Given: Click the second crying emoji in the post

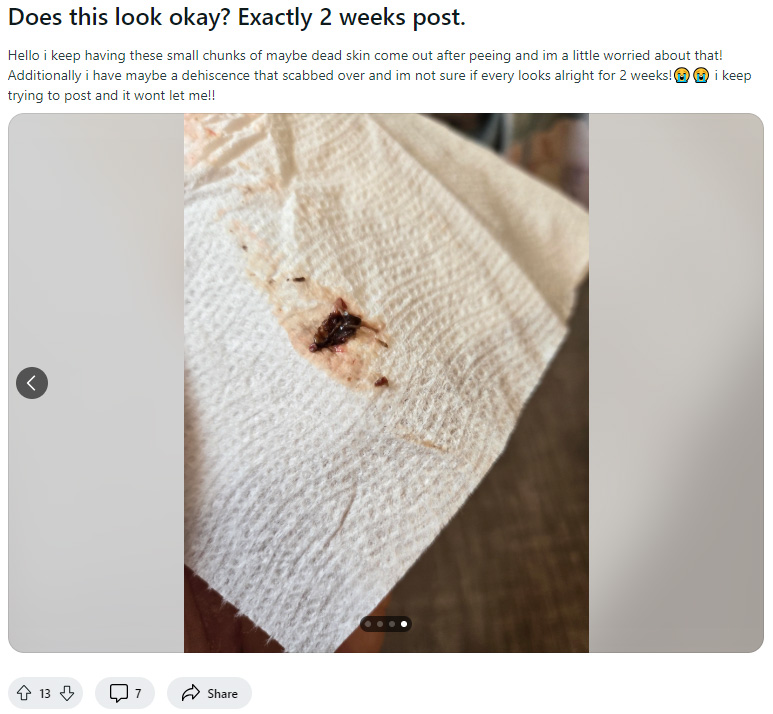Looking at the screenshot, I should [x=701, y=75].
